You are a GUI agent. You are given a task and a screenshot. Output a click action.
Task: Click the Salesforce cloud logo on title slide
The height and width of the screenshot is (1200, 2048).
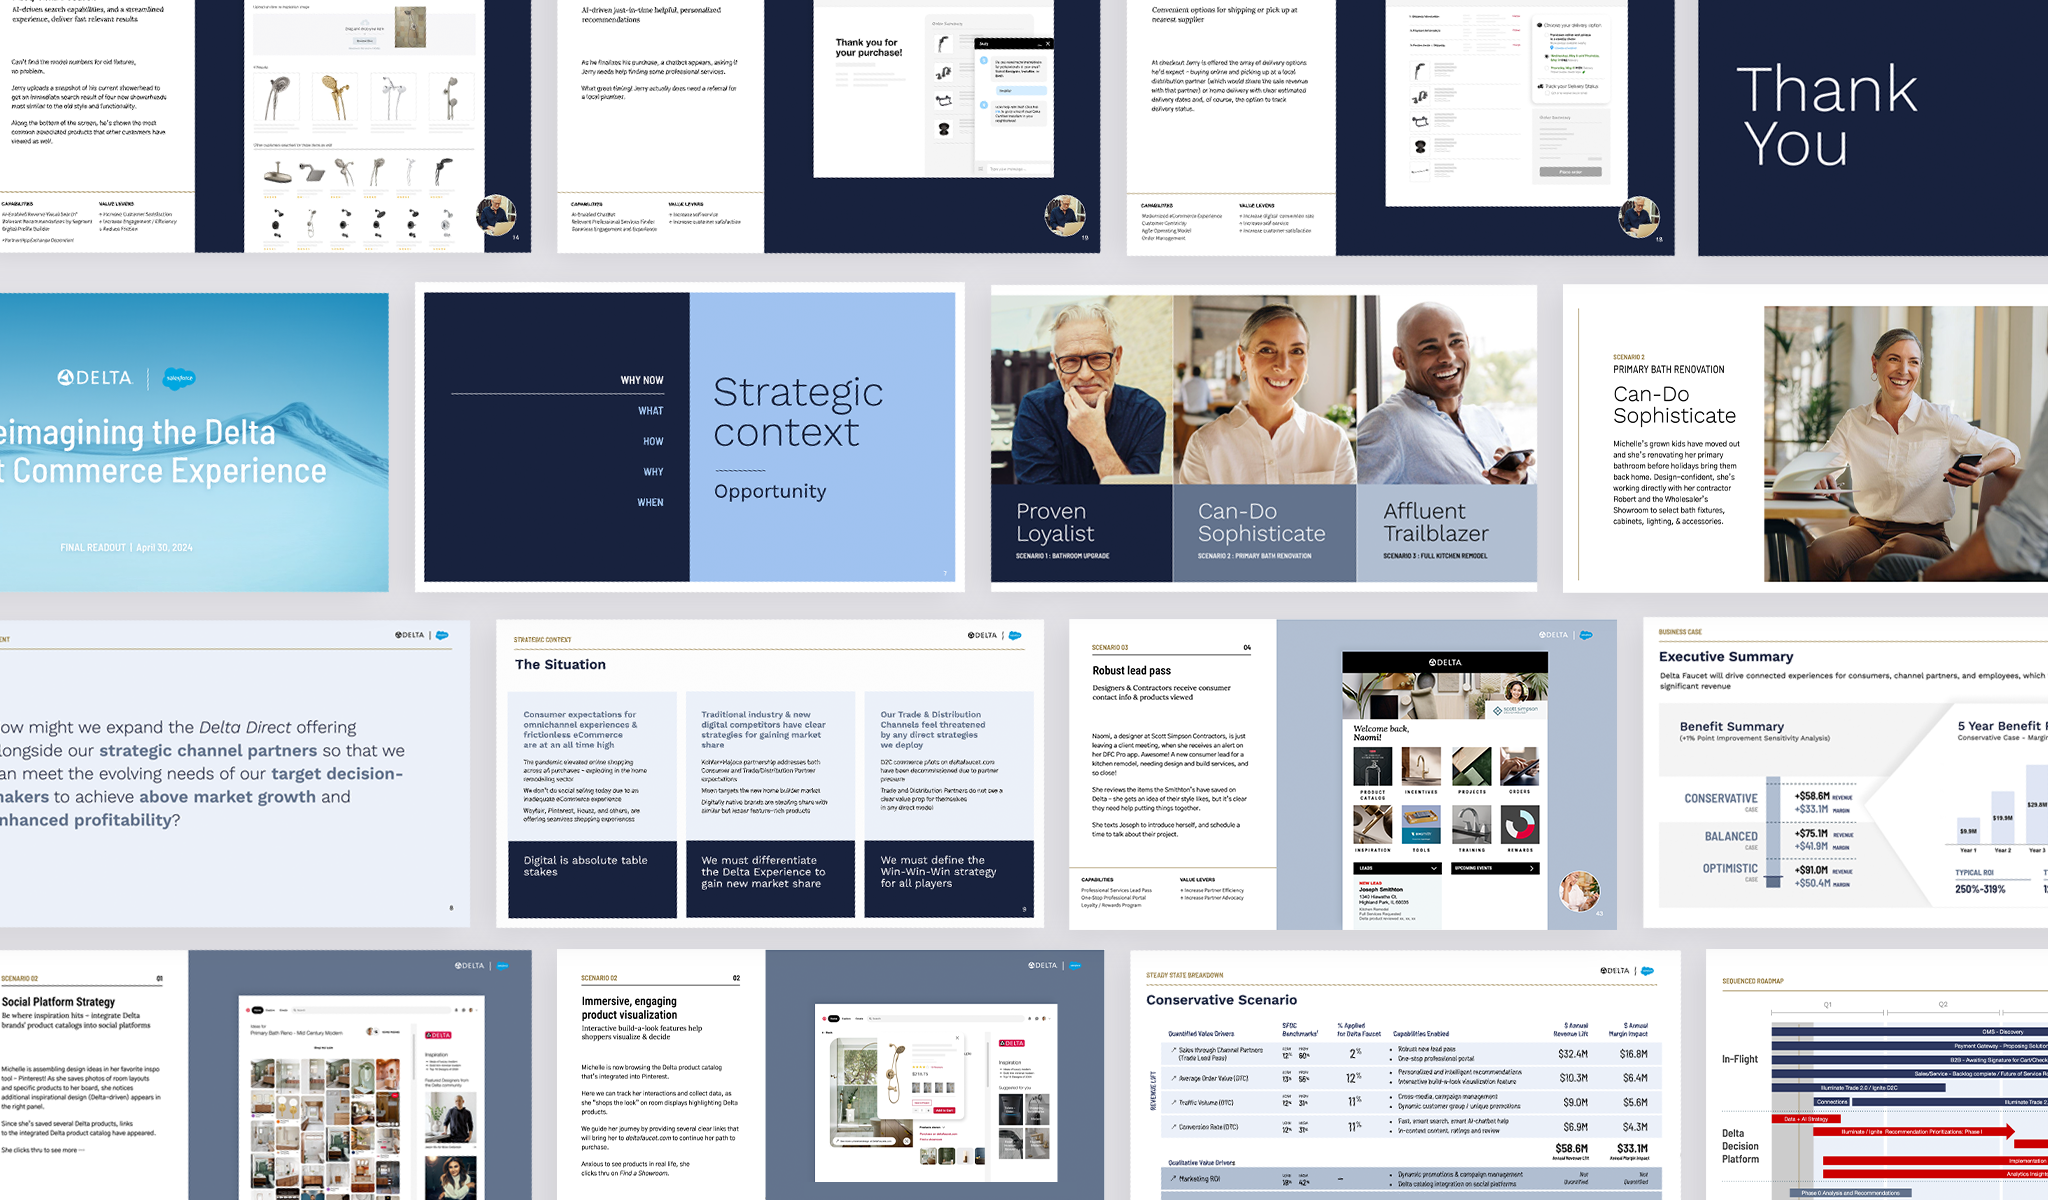coord(179,378)
